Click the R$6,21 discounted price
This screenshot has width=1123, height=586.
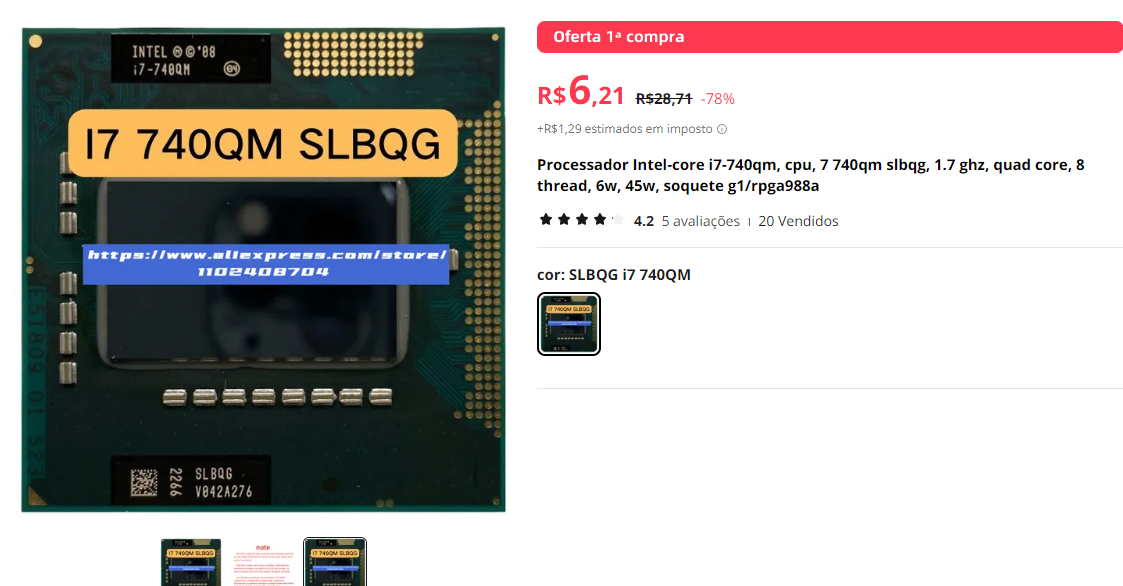581,92
